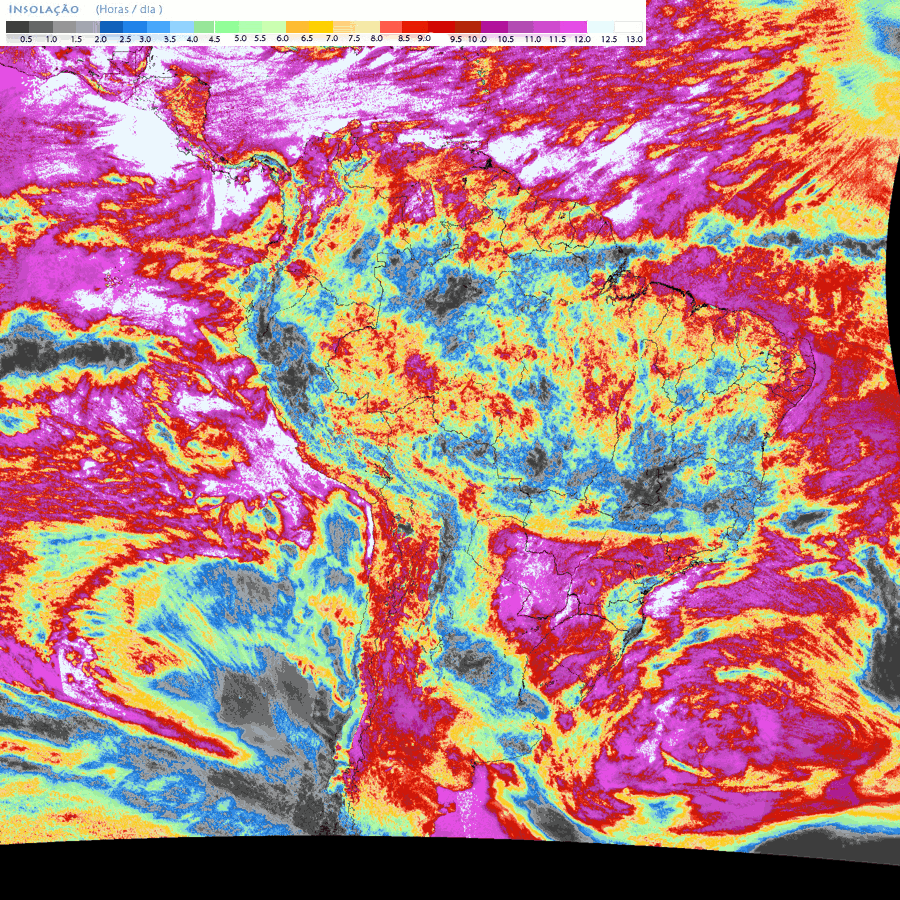Click the '(Horas / dia)' unit label
900x900 pixels.
(129, 10)
